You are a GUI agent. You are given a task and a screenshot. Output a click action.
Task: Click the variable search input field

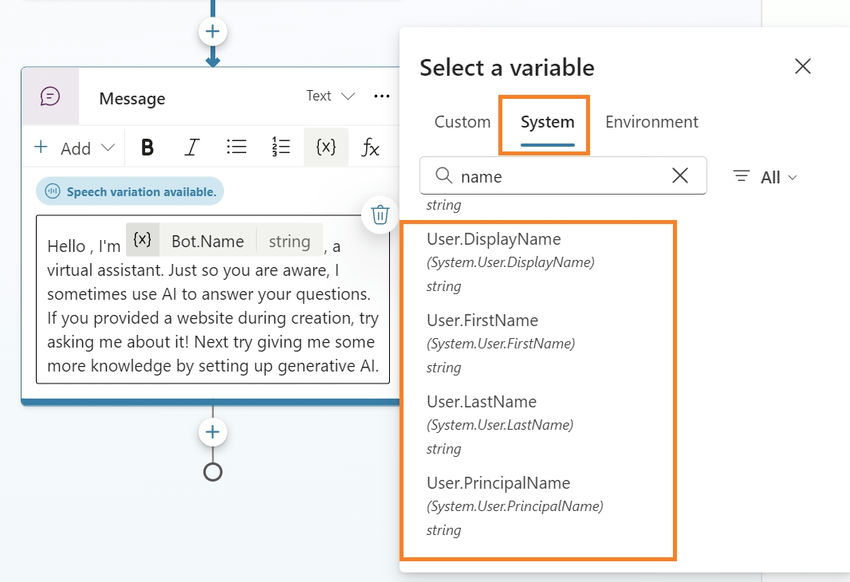pos(560,176)
